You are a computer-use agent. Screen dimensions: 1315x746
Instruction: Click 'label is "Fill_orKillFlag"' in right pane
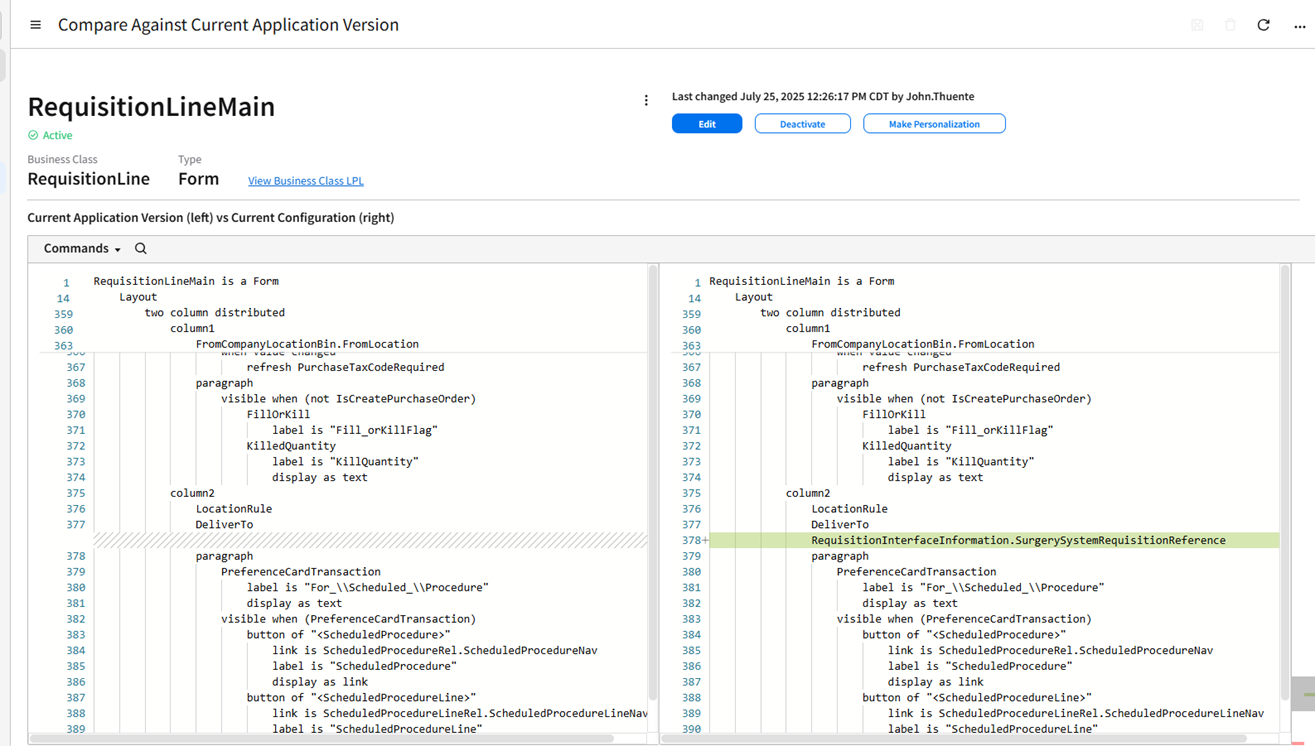[971, 430]
